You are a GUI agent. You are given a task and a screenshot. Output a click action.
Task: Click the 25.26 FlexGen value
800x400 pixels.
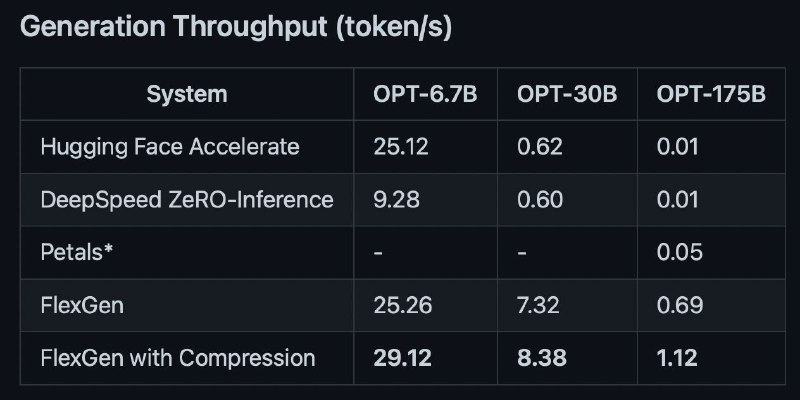[403, 306]
